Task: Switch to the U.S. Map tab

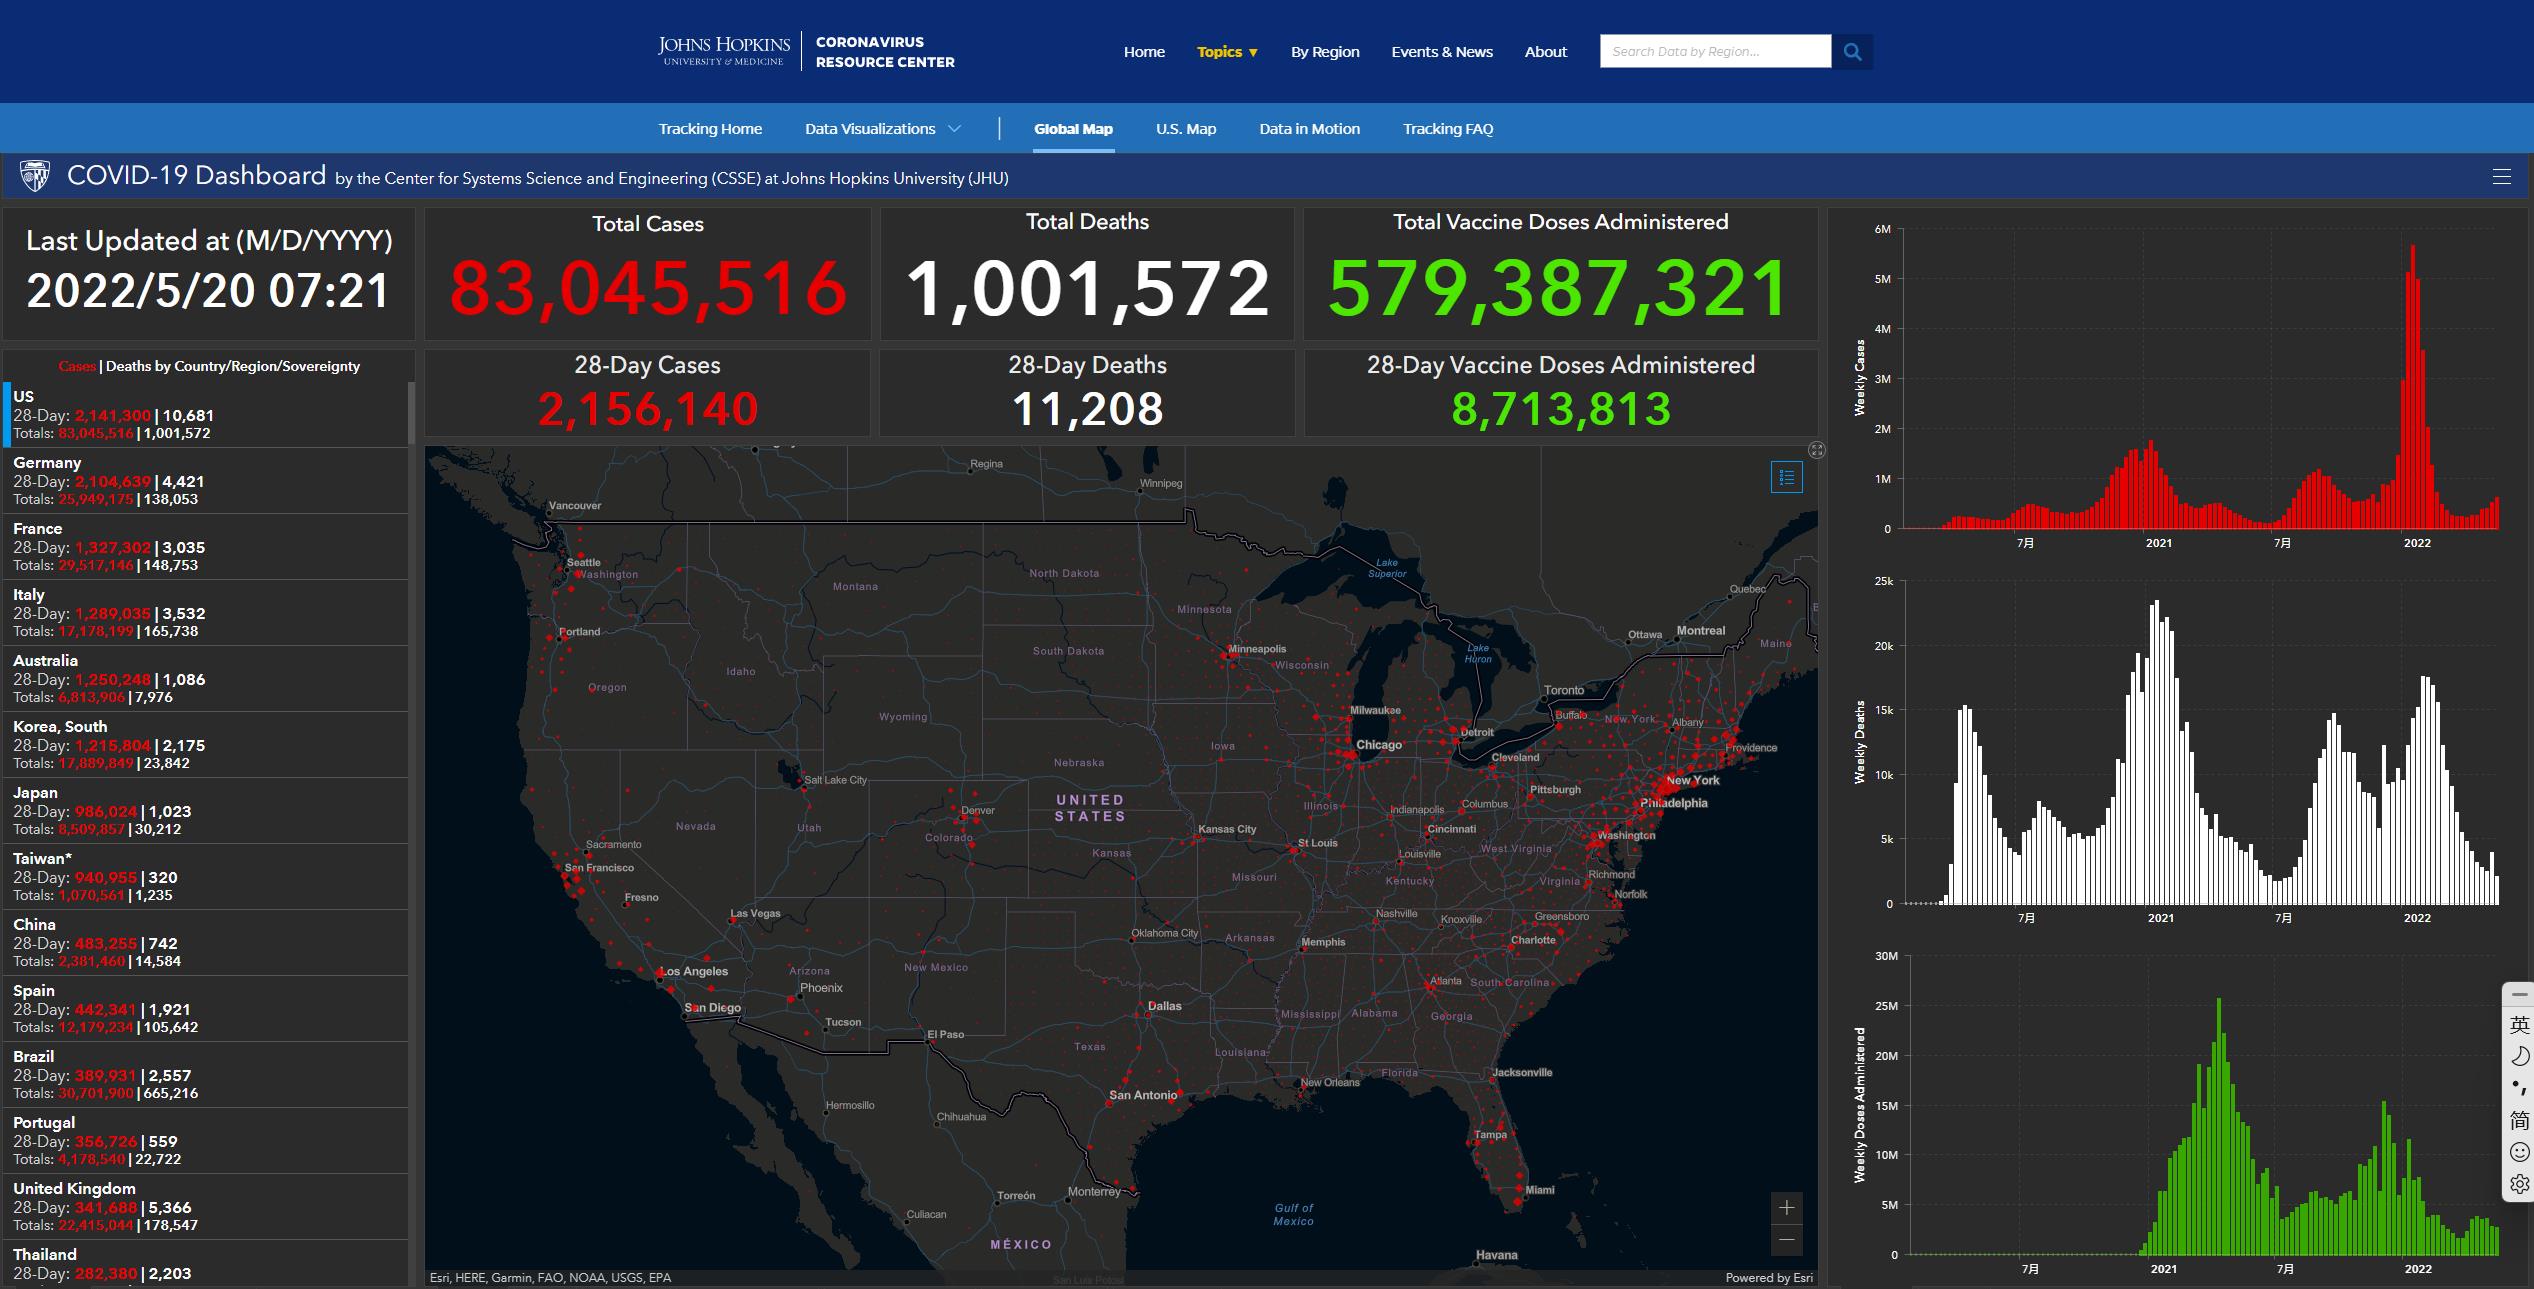Action: click(x=1185, y=129)
